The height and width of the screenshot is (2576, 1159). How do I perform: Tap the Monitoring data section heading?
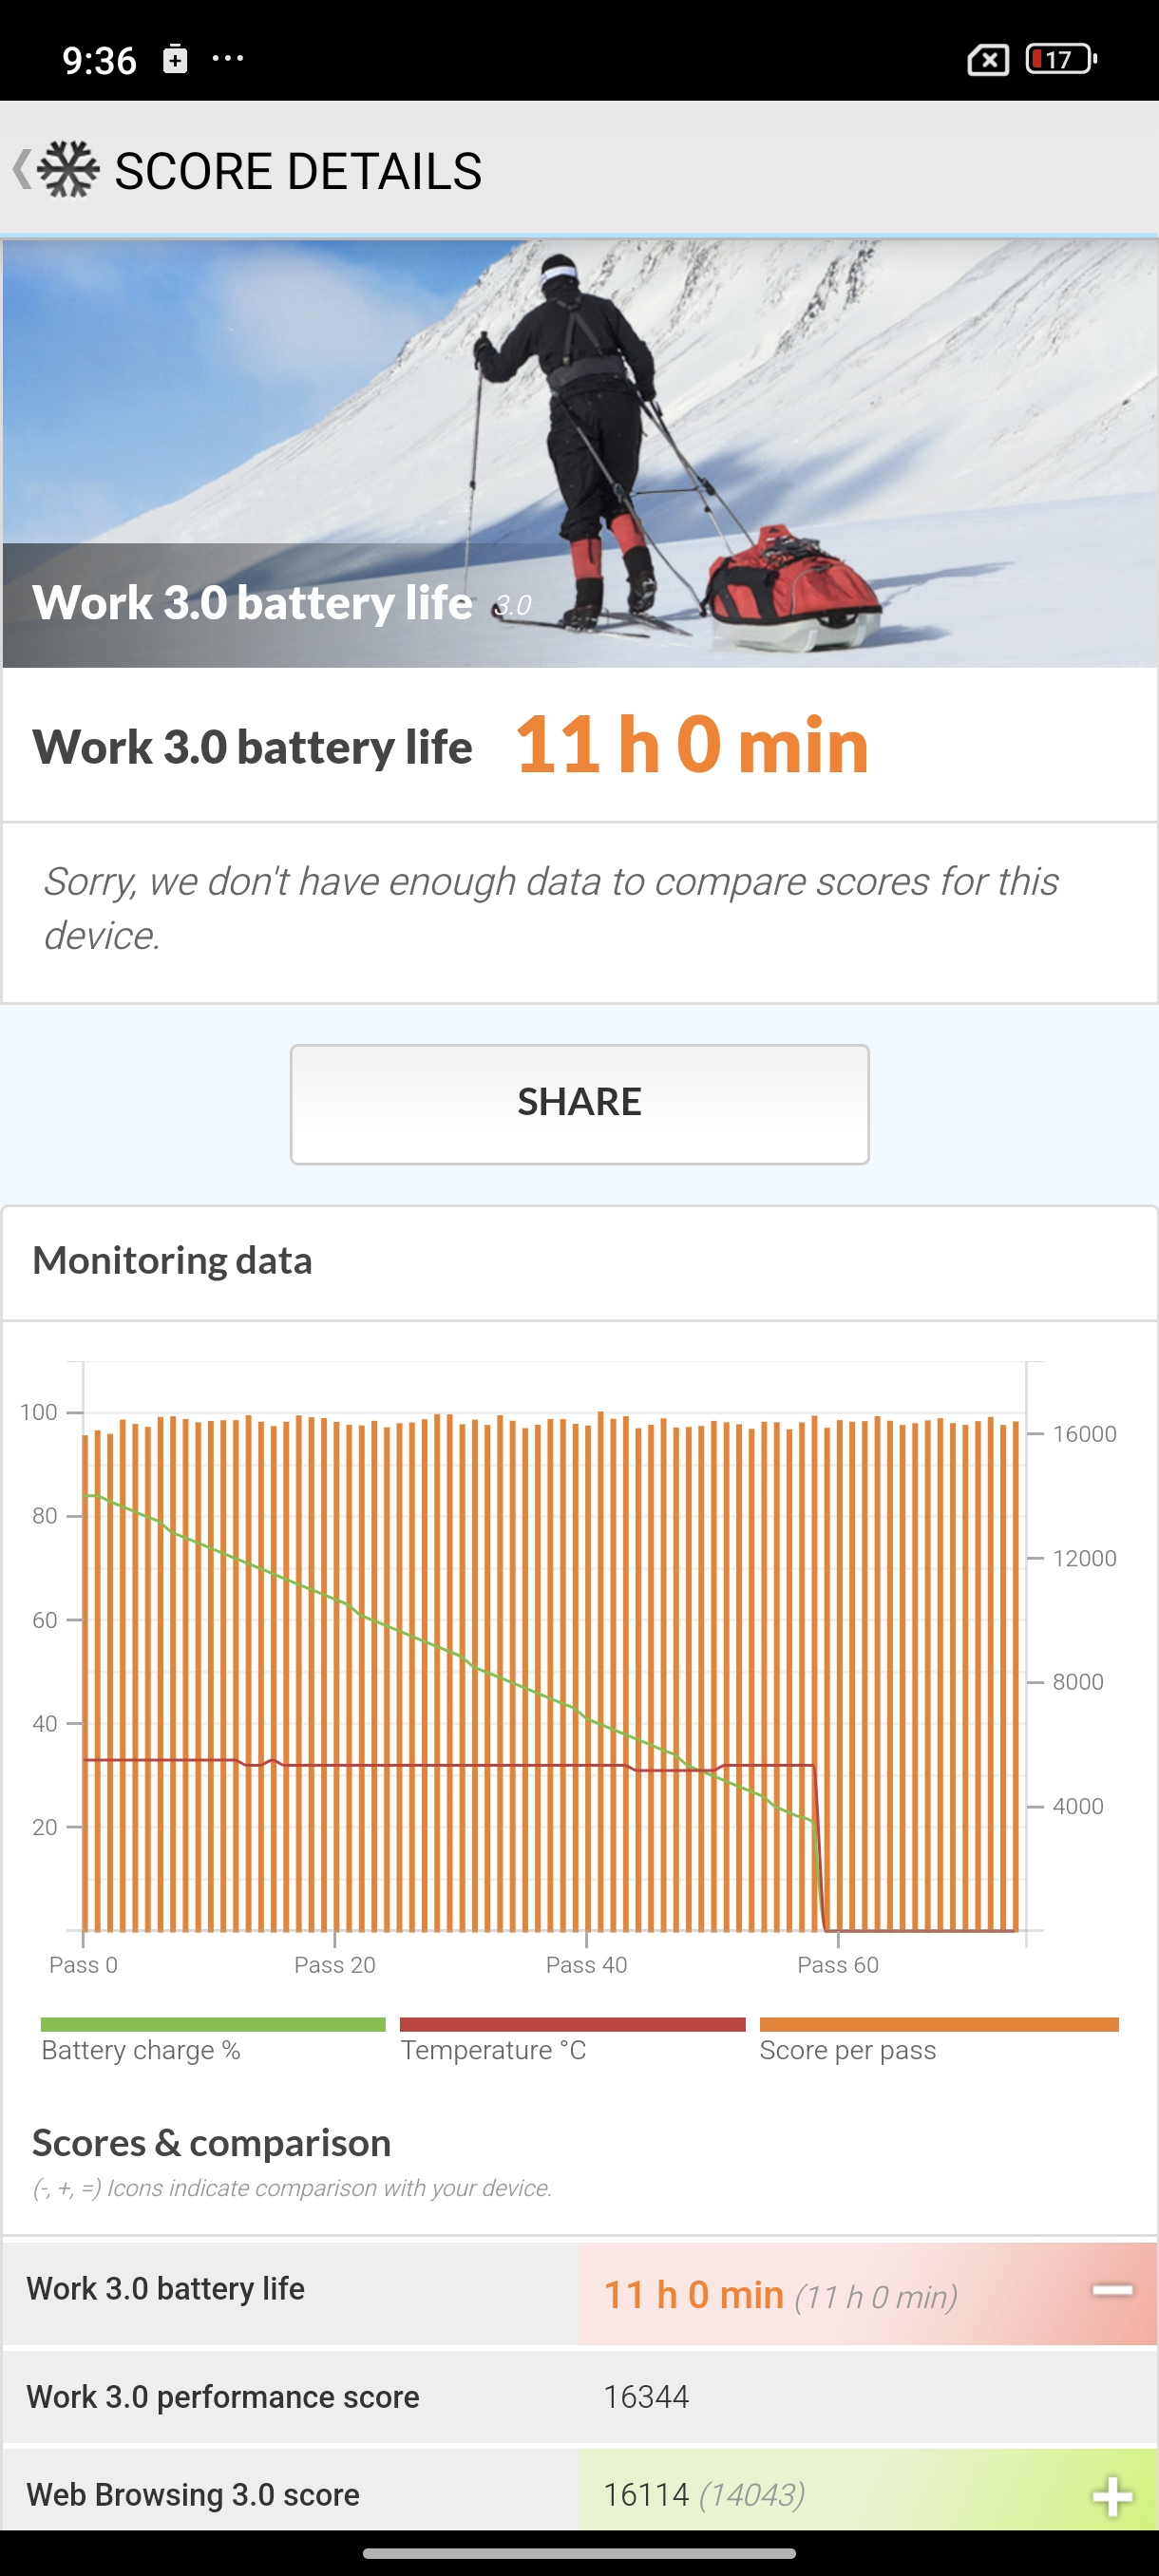172,1261
